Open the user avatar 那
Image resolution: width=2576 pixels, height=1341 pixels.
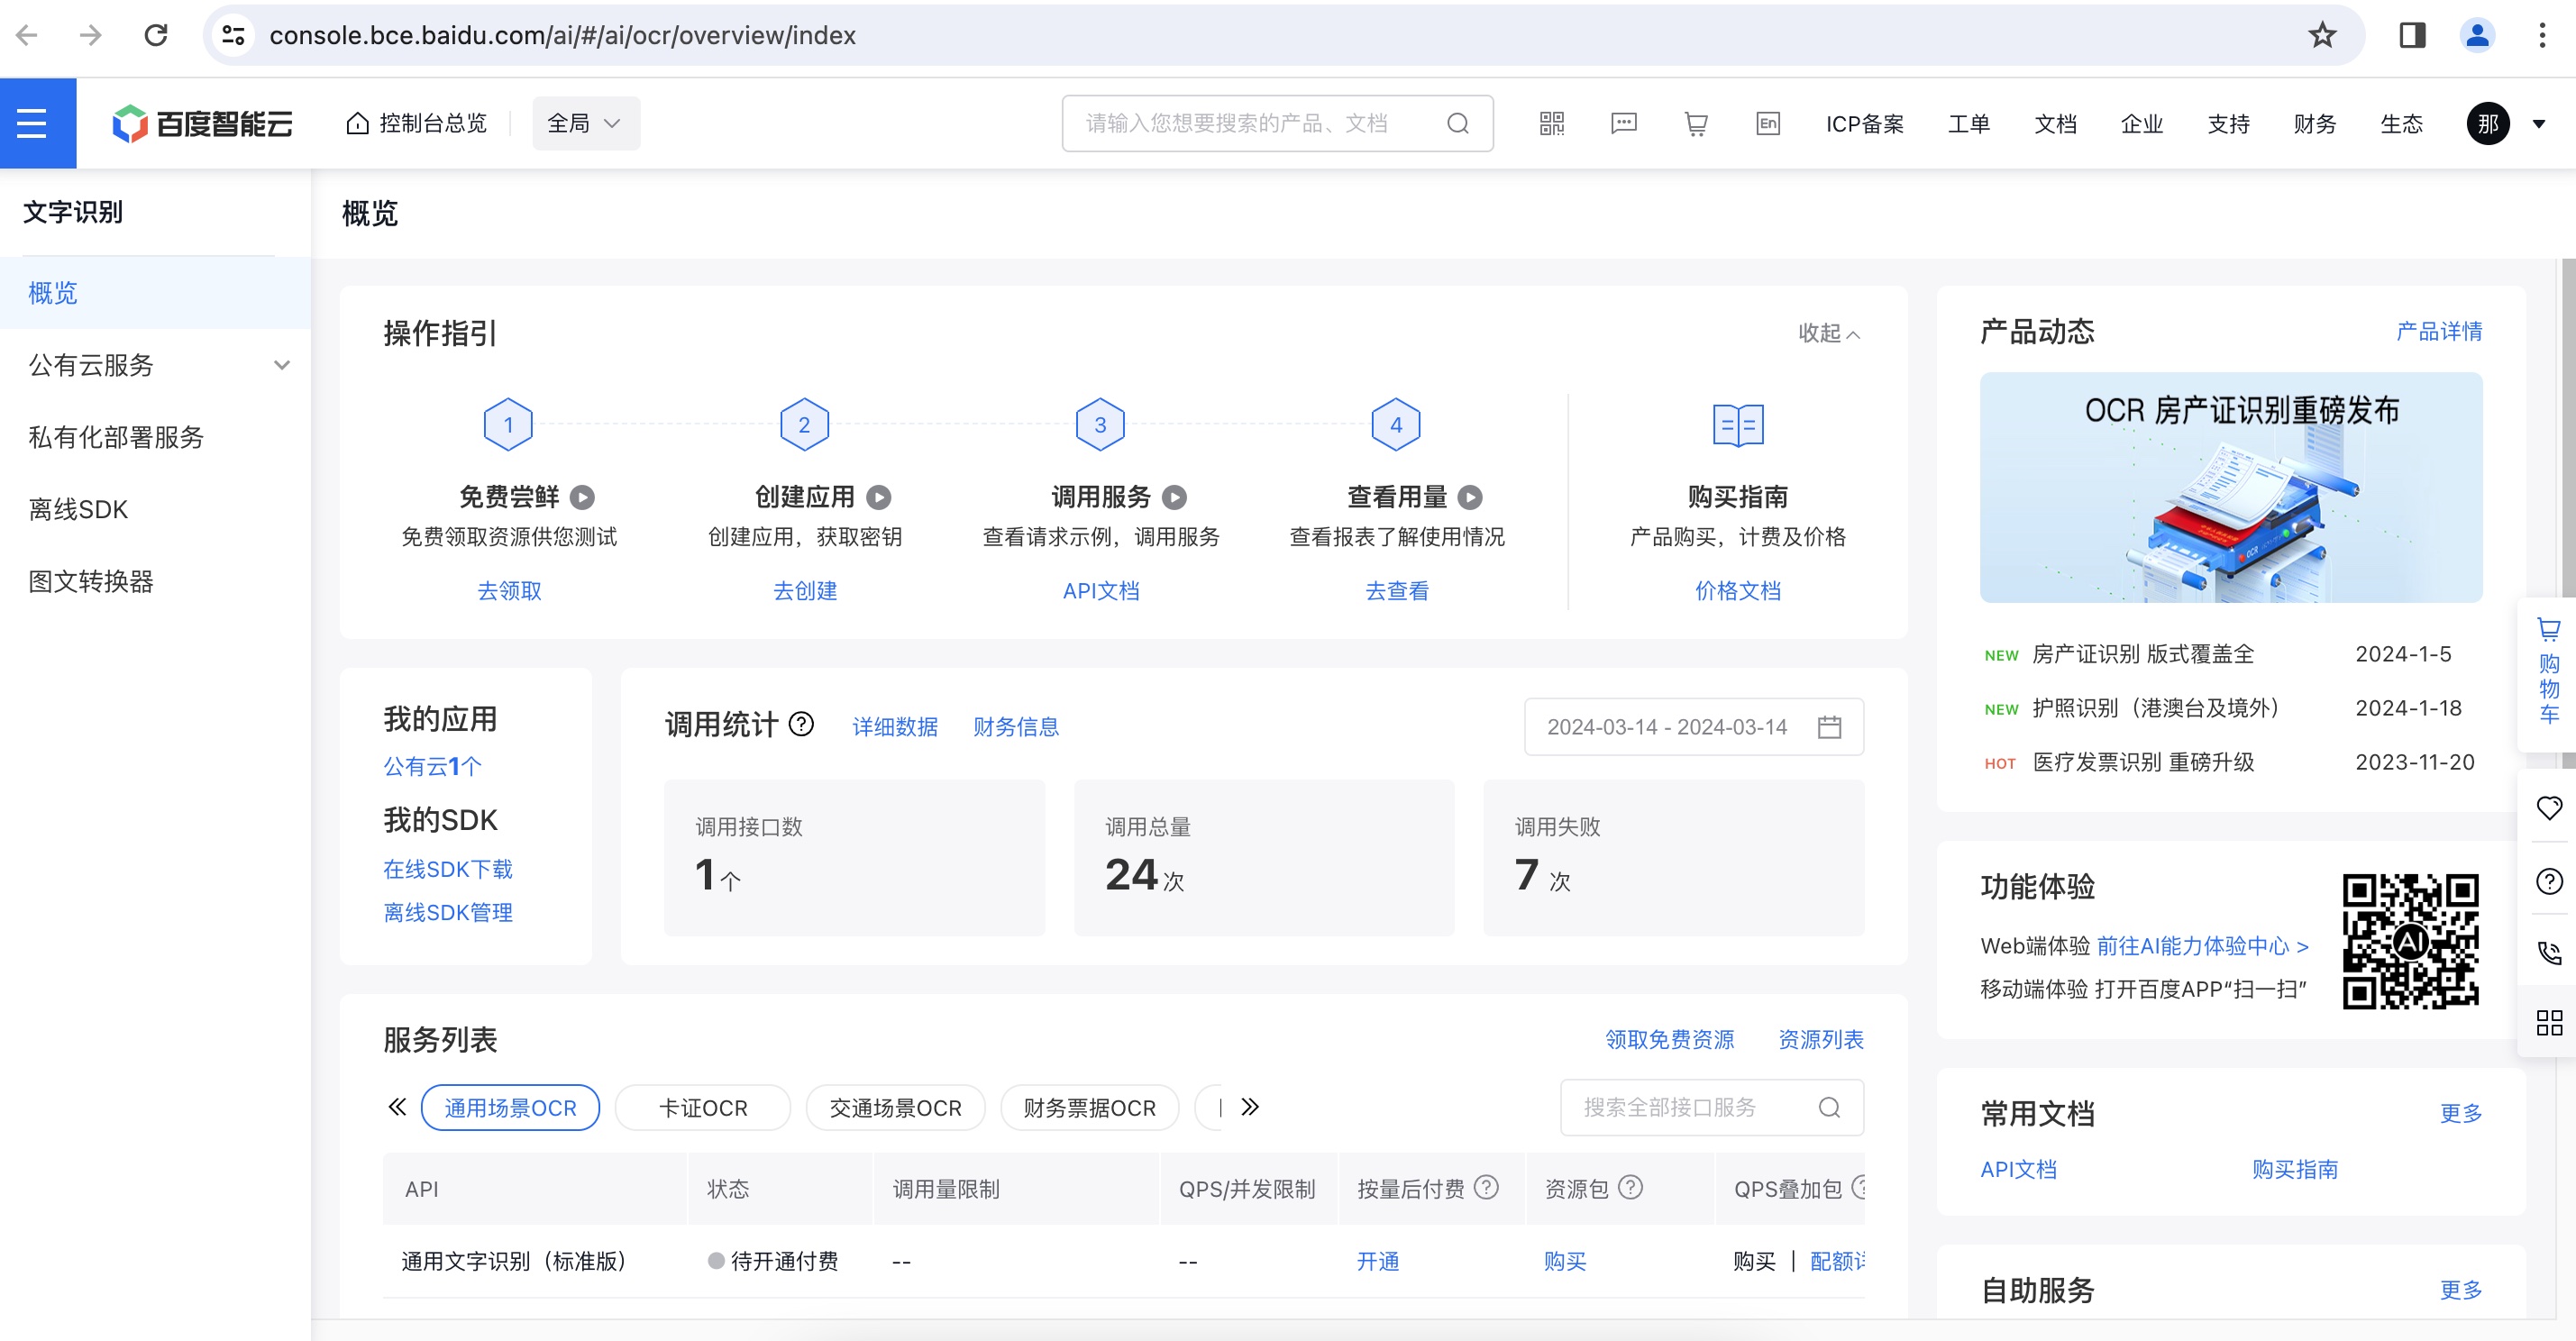click(x=2488, y=123)
